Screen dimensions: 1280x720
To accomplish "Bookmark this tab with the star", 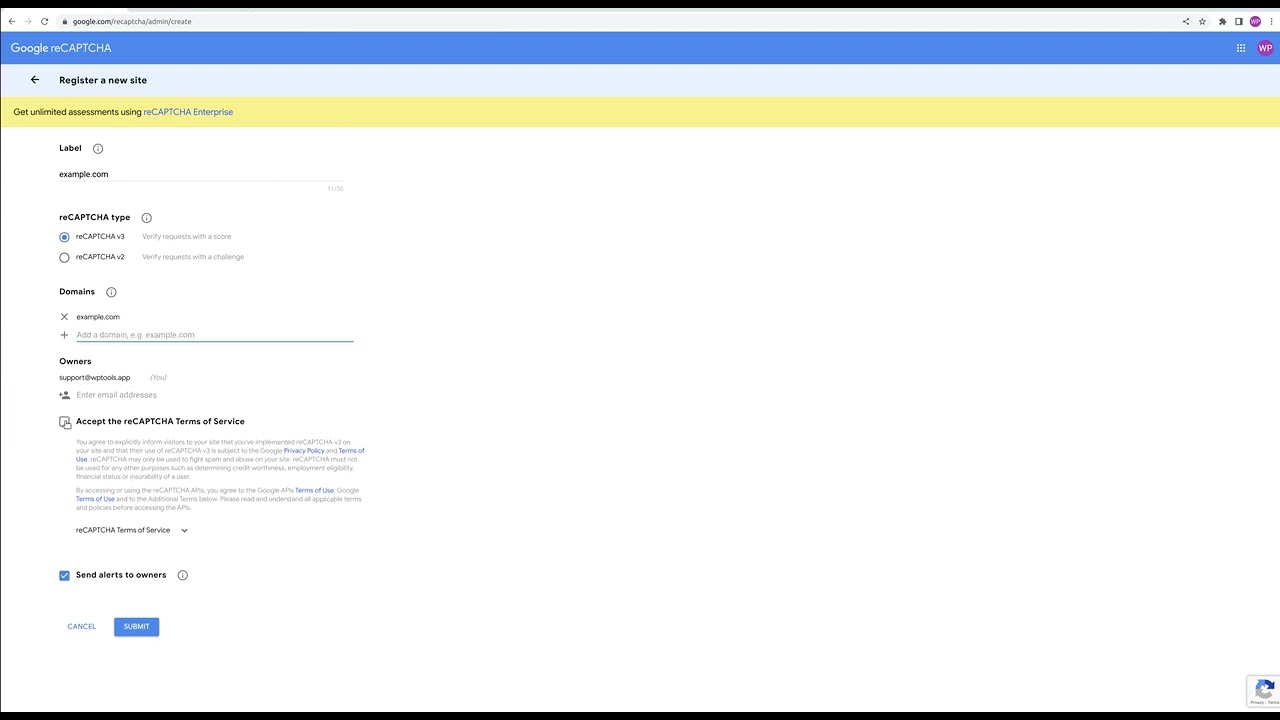I will [x=1203, y=21].
